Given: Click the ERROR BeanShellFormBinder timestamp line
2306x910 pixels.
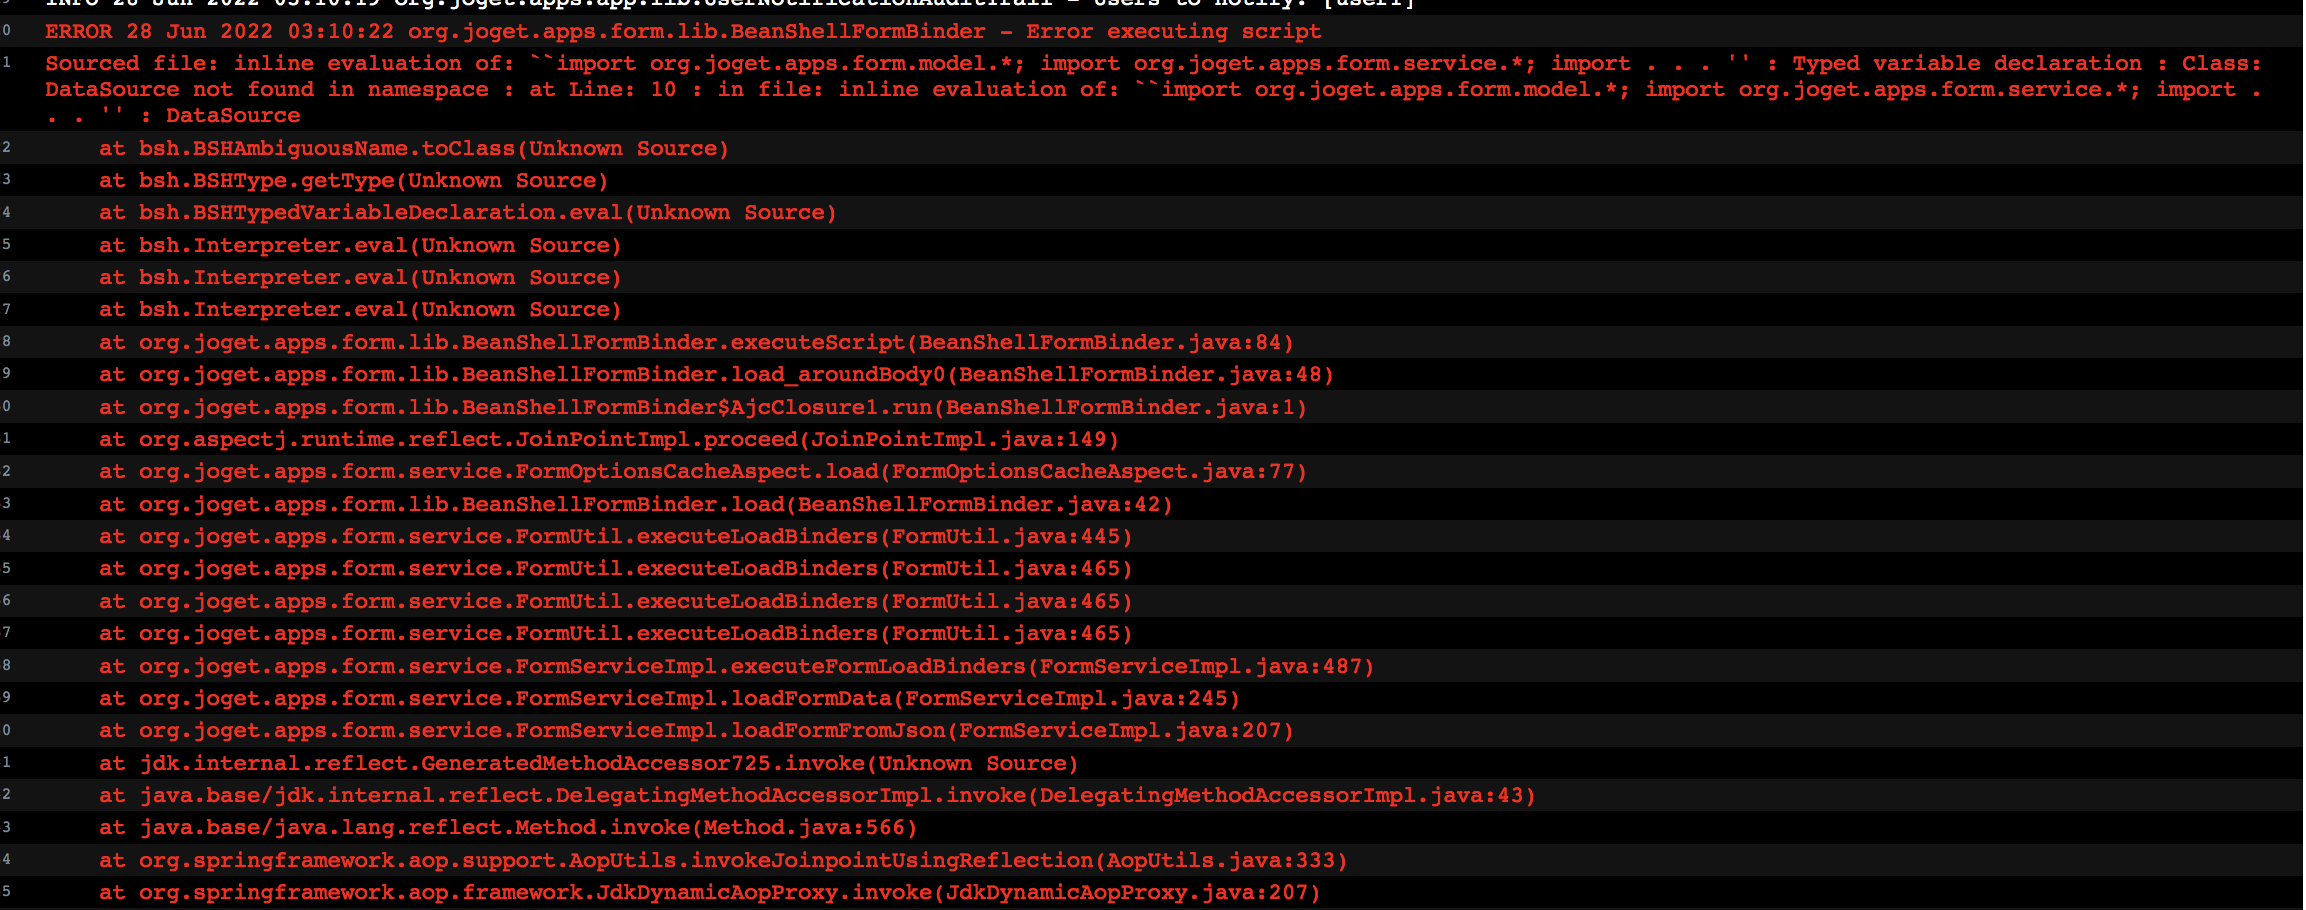Looking at the screenshot, I should [x=683, y=31].
